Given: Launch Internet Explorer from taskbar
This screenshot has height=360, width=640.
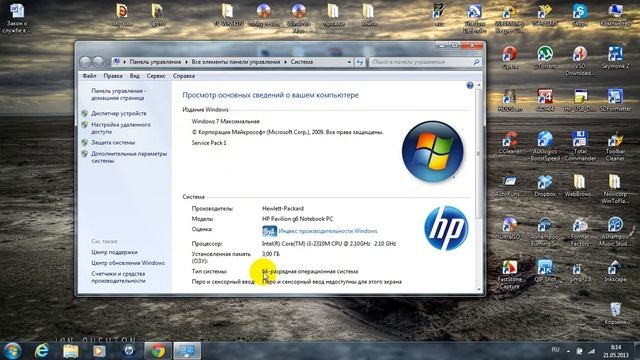Looking at the screenshot, I should coord(42,351).
